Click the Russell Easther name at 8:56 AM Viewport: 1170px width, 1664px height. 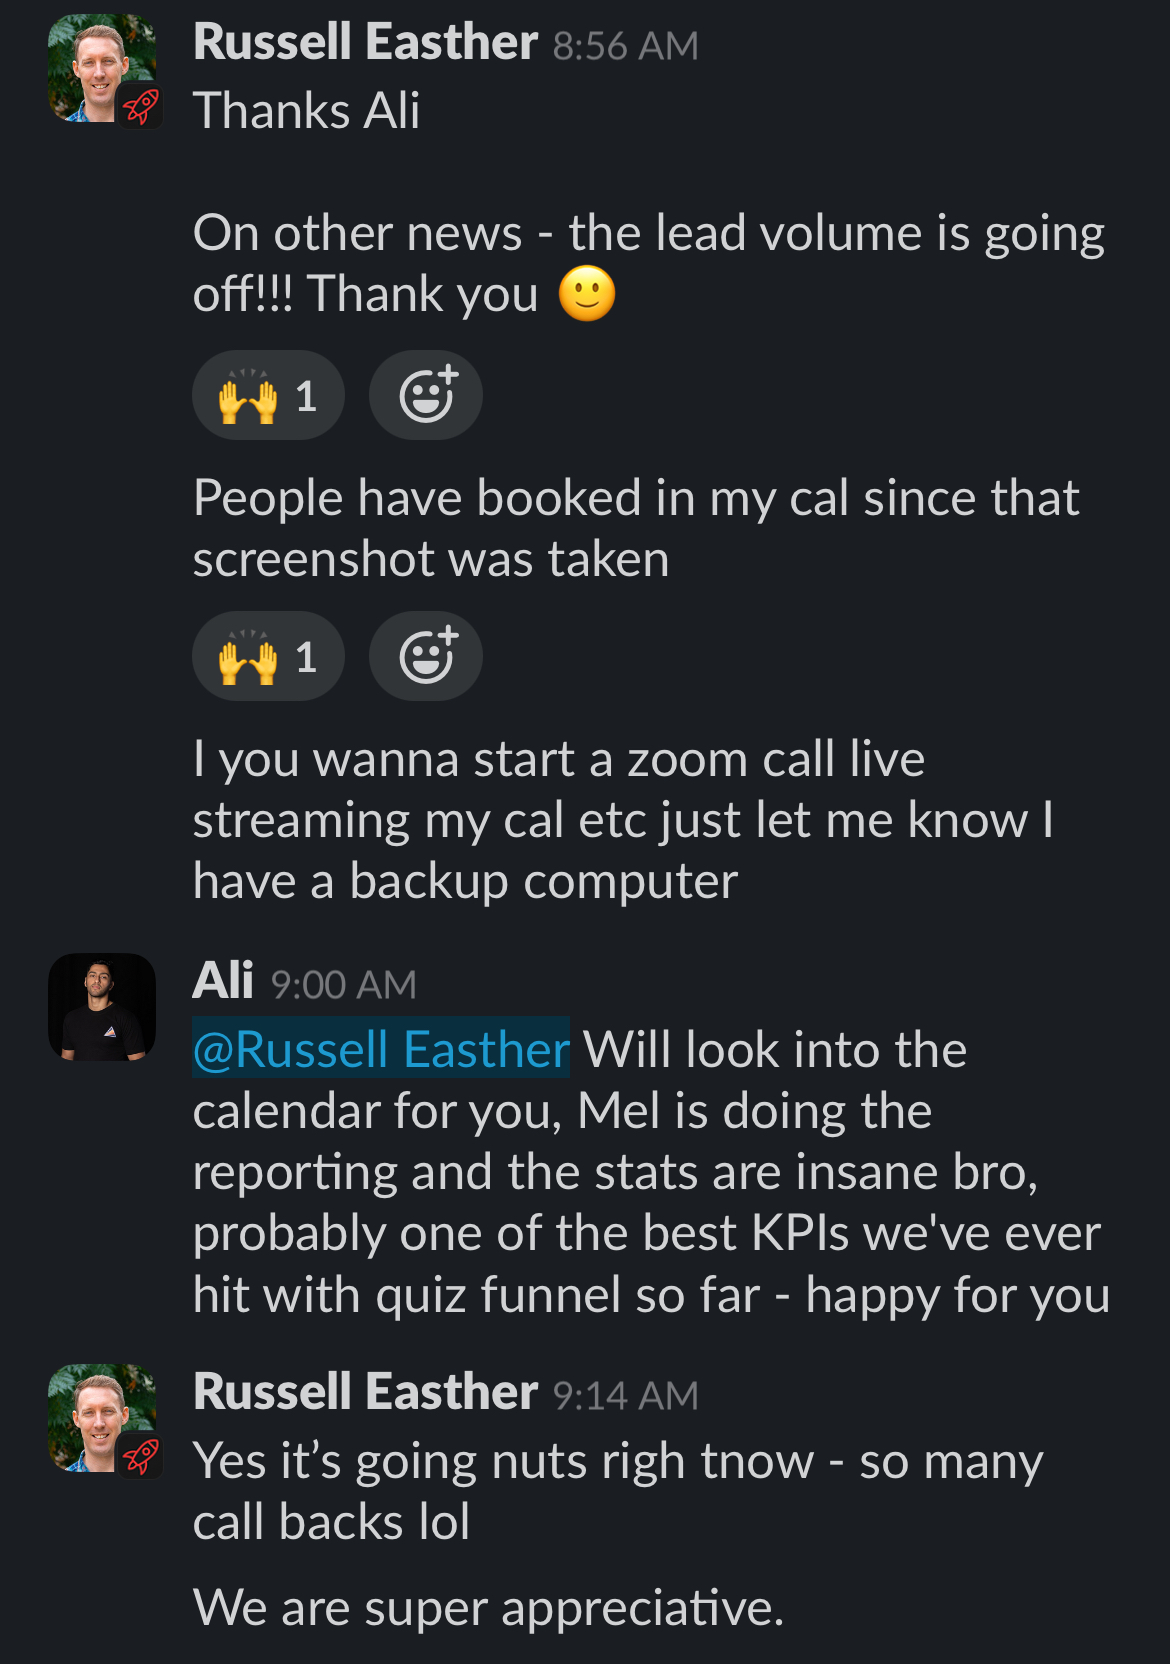pyautogui.click(x=365, y=43)
